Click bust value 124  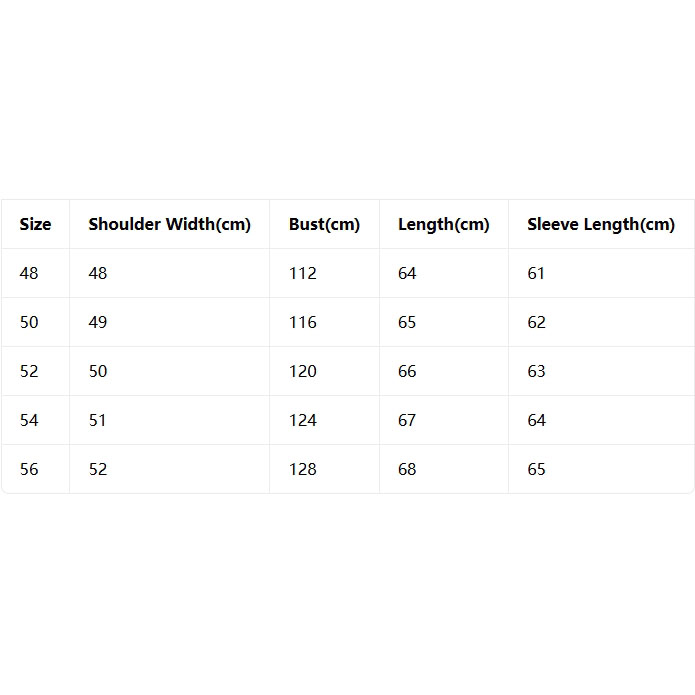(x=303, y=420)
